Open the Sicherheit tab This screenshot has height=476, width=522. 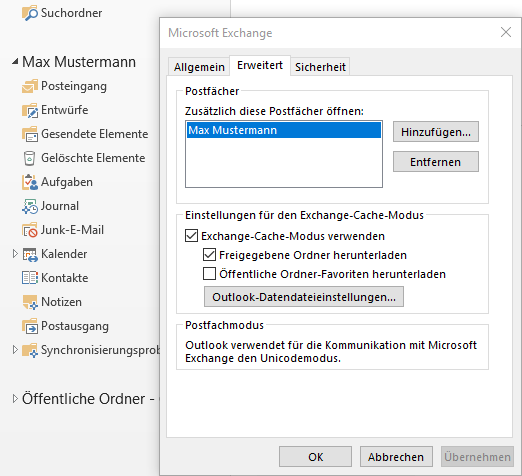(320, 67)
